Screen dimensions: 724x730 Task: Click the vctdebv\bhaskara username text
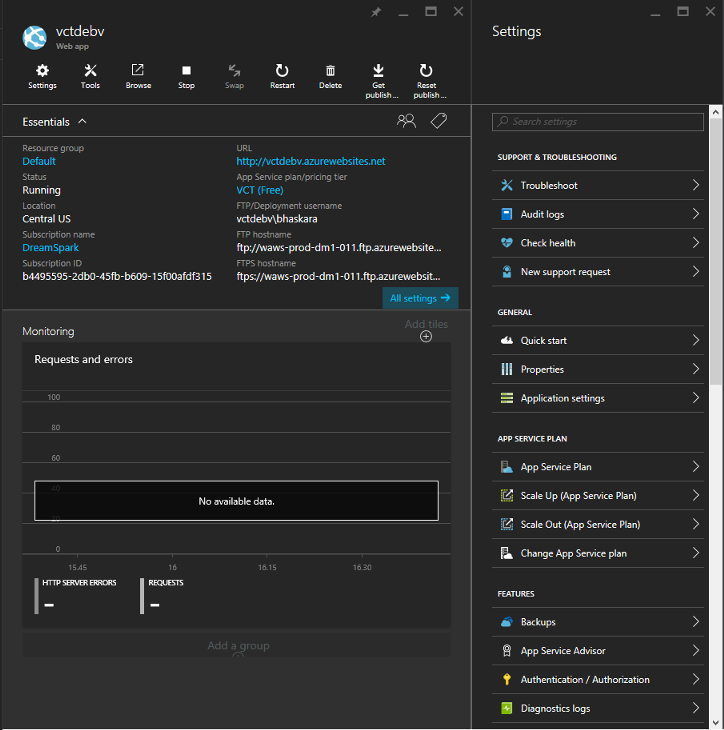point(277,219)
